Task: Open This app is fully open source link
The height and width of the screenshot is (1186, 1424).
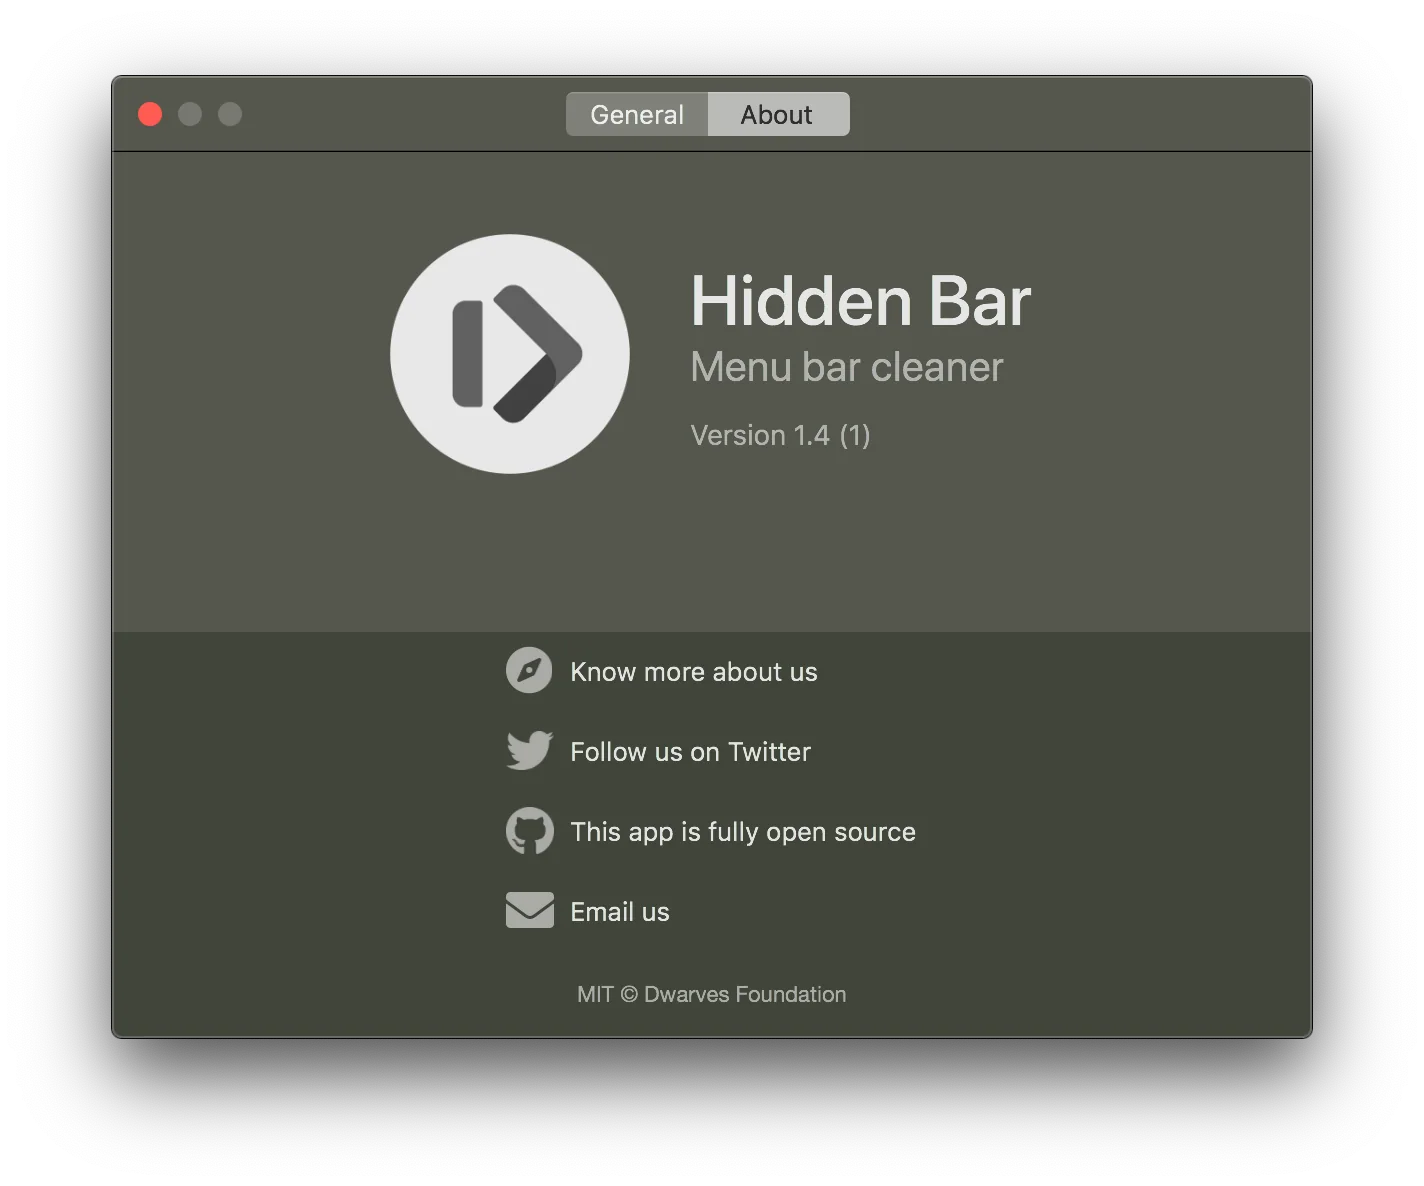Action: tap(743, 832)
